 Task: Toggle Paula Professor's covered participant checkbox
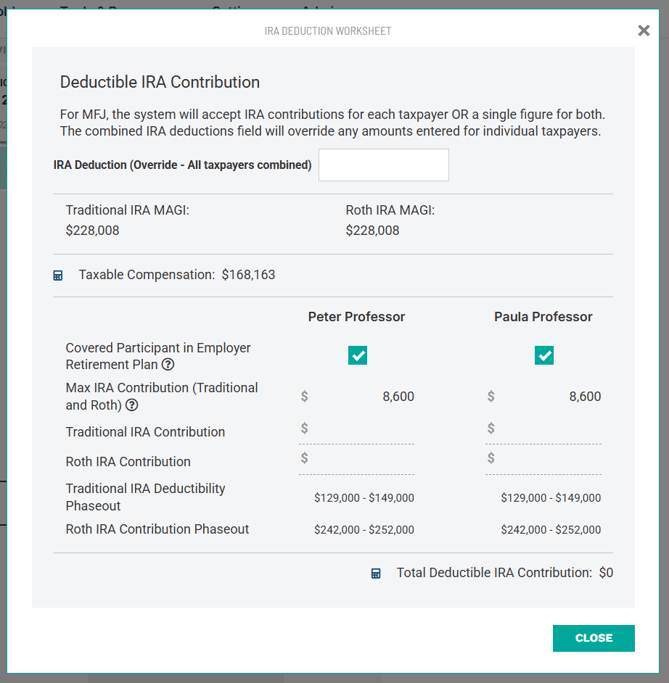[544, 355]
